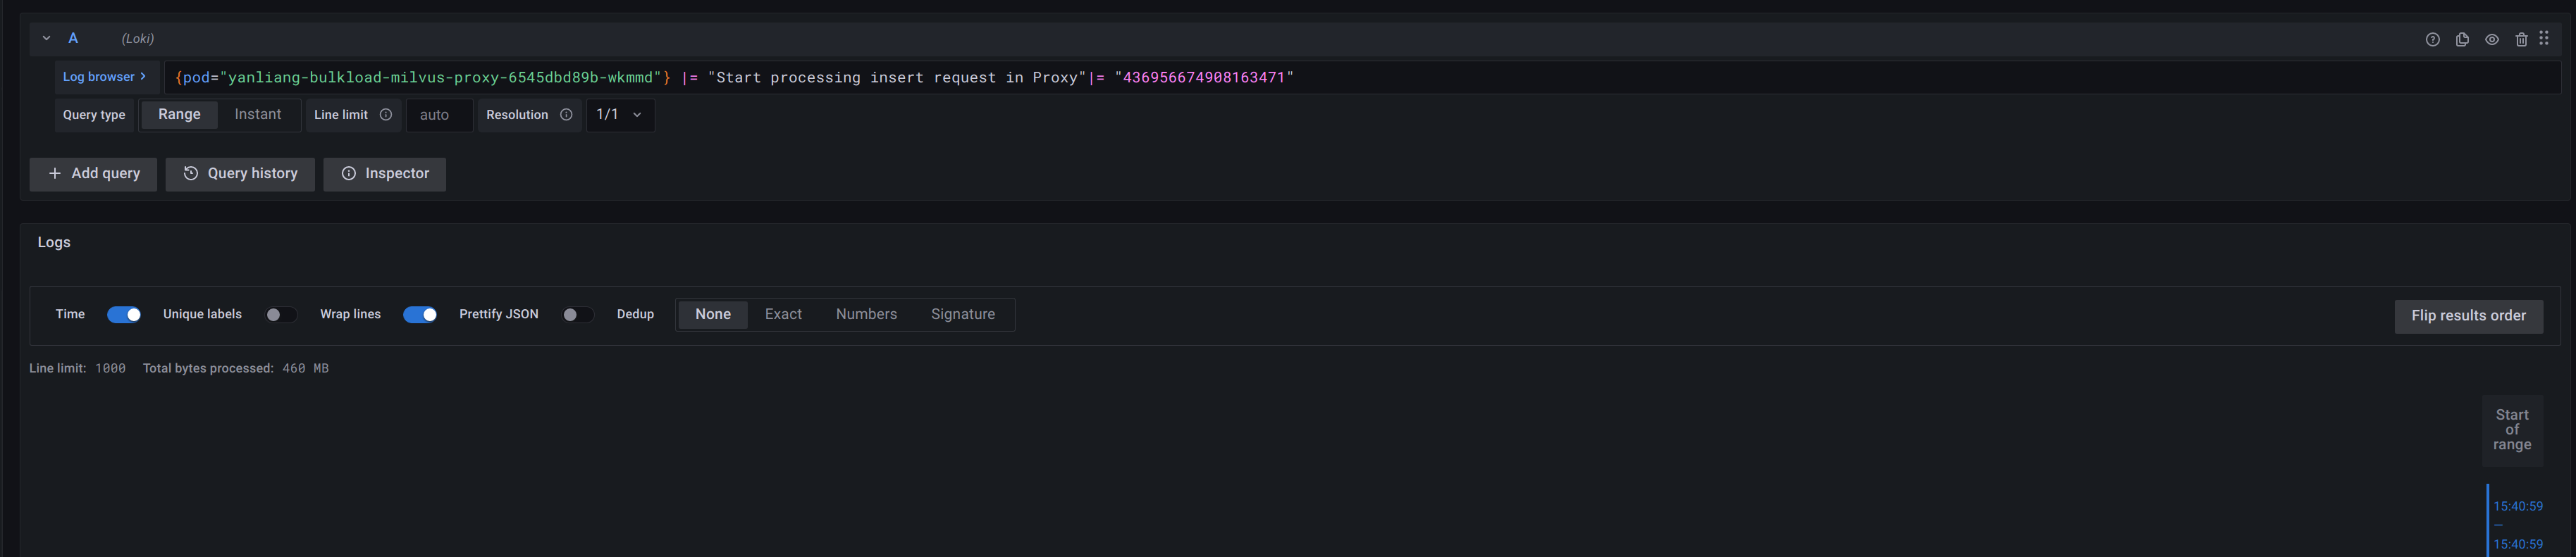Image resolution: width=2576 pixels, height=557 pixels.
Task: Duplicate the query using the copy icon
Action: point(2461,39)
